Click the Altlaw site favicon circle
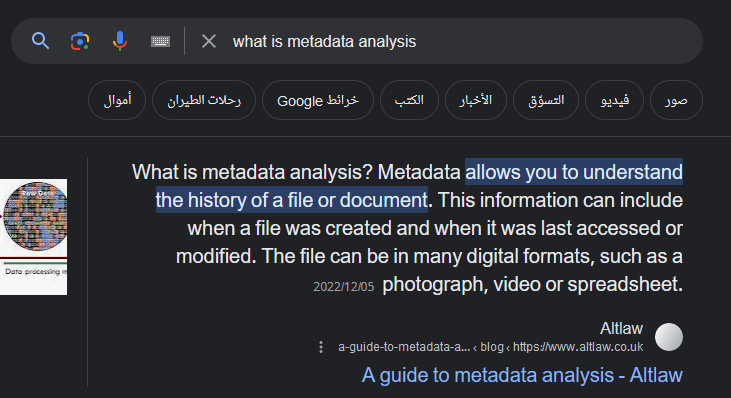Image resolution: width=731 pixels, height=398 pixels. (669, 337)
